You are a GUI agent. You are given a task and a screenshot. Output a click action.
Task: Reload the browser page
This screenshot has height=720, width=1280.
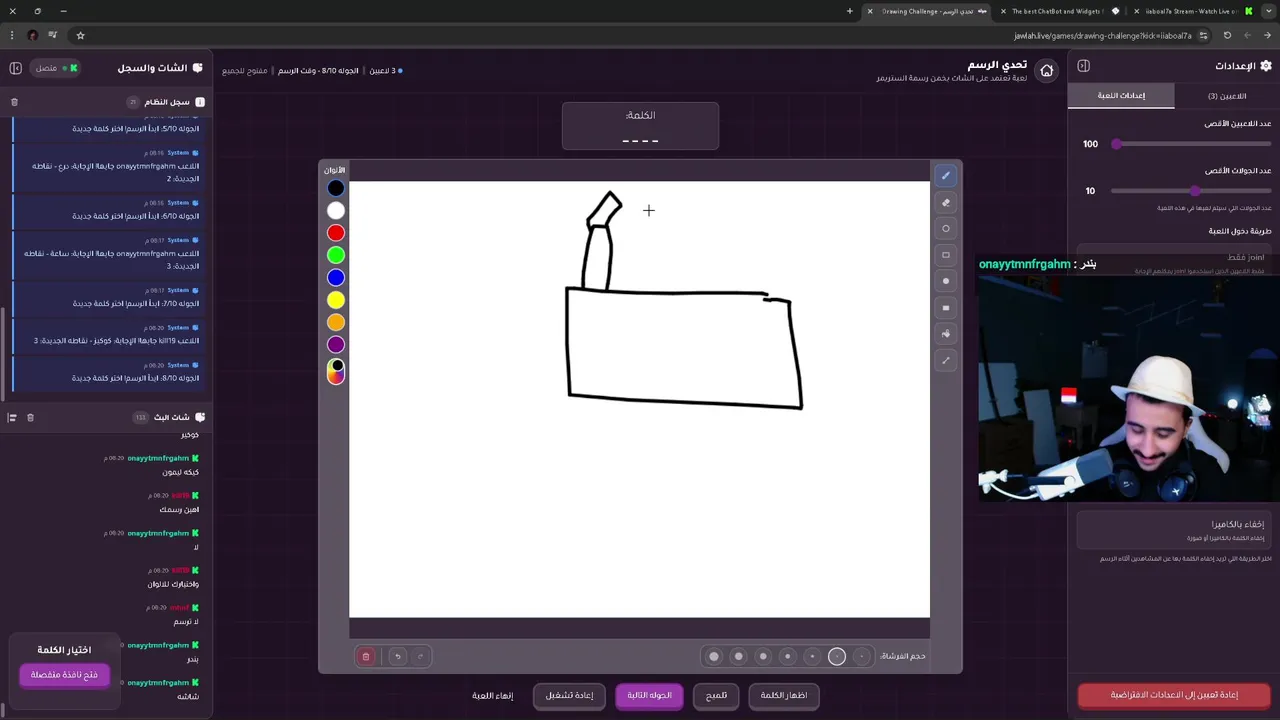coord(1227,35)
